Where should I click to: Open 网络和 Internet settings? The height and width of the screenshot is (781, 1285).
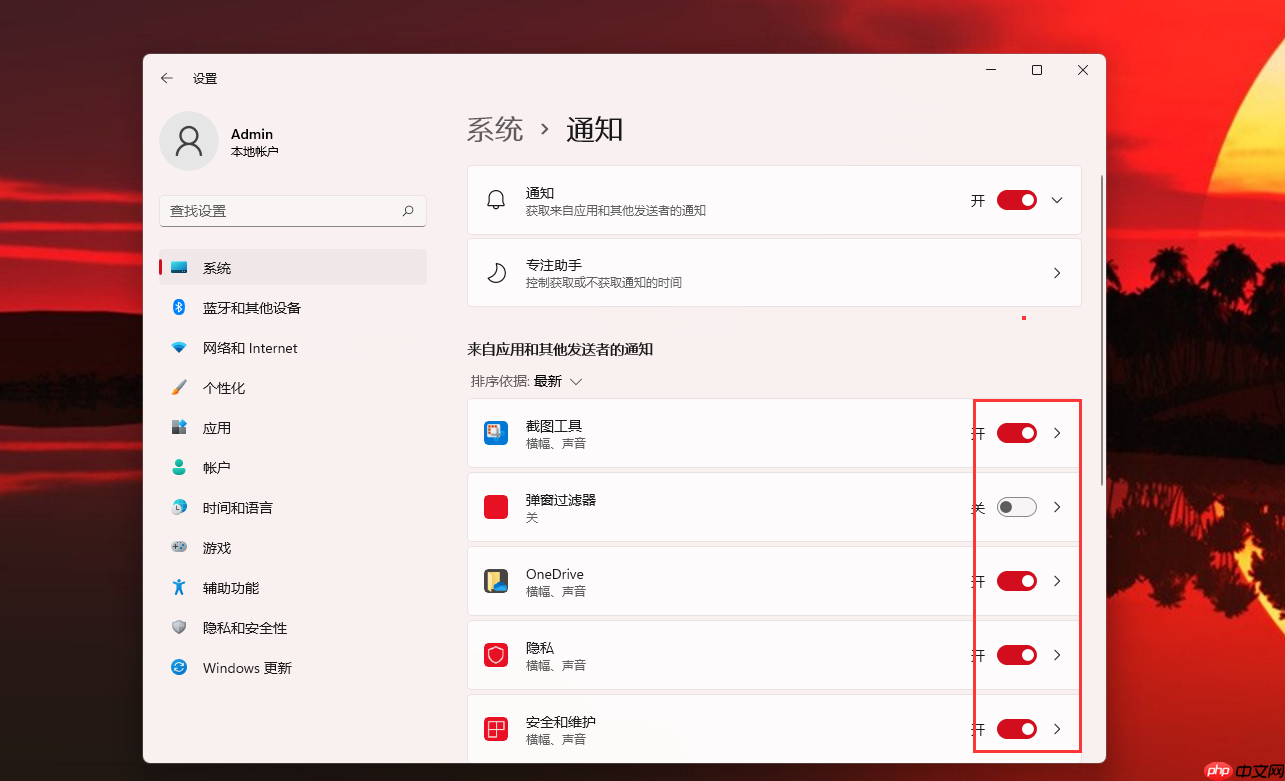click(293, 348)
